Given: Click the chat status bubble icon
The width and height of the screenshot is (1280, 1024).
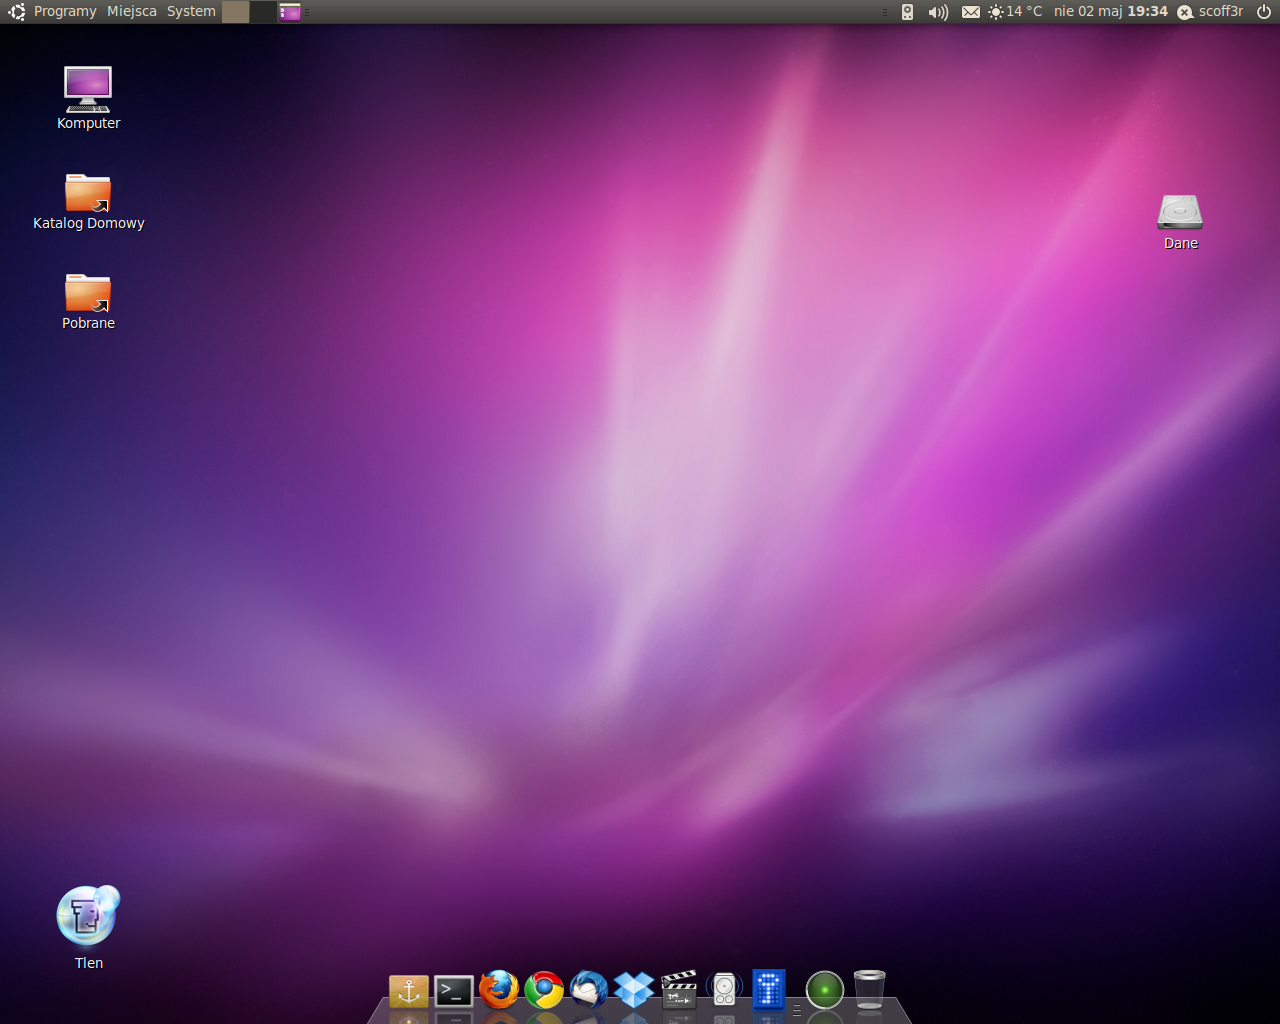Looking at the screenshot, I should pos(1185,12).
